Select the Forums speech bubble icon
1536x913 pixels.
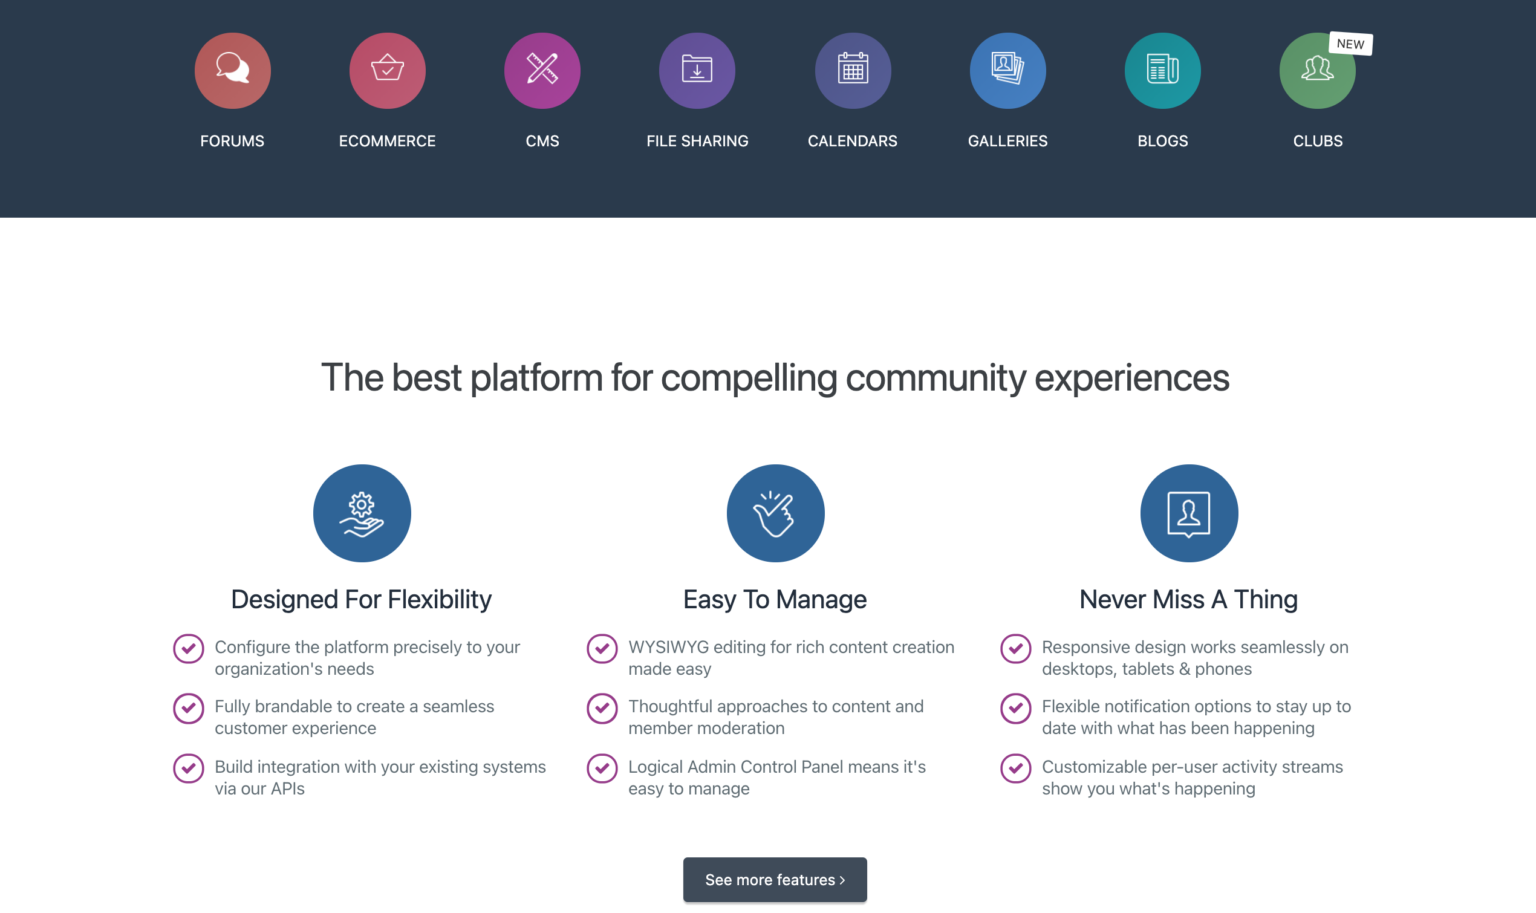232,70
